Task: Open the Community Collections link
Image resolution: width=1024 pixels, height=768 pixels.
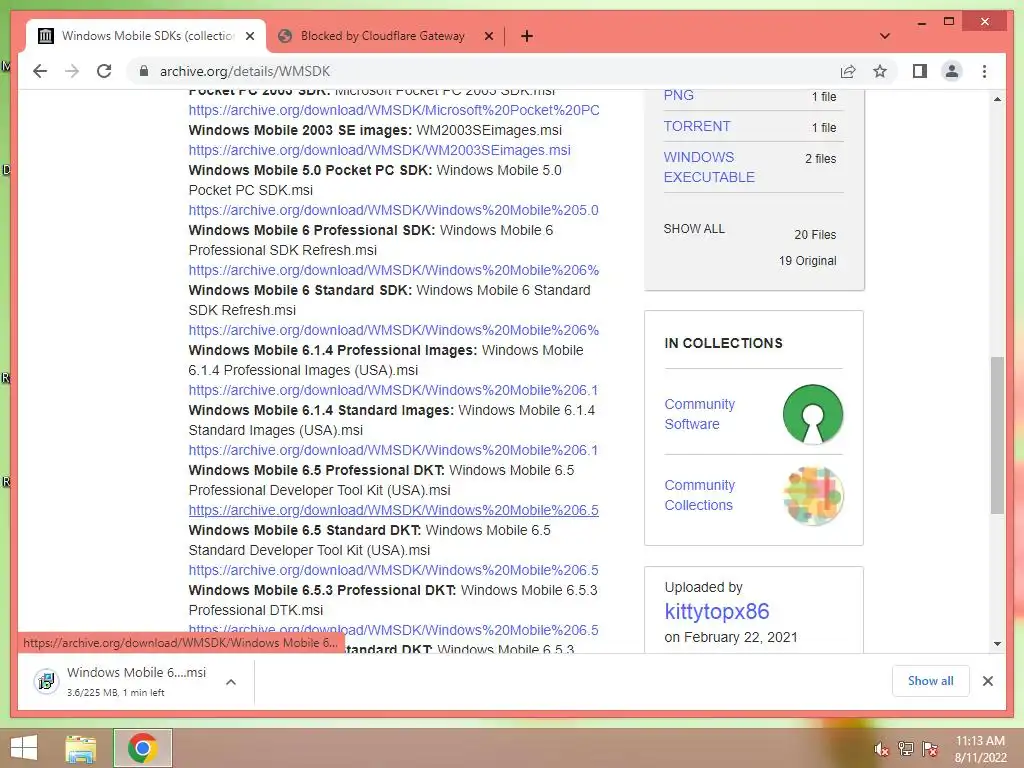Action: tap(699, 495)
